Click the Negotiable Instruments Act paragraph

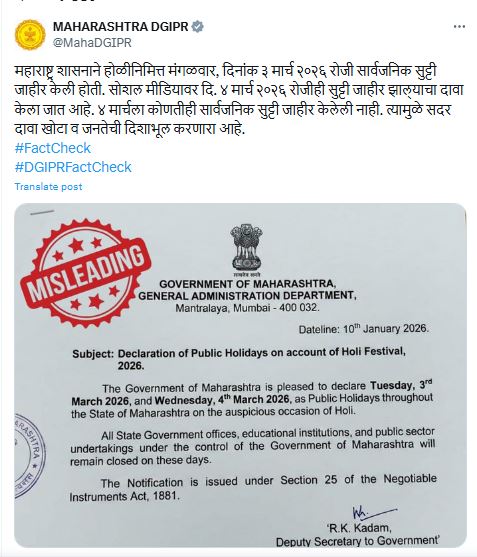point(253,488)
